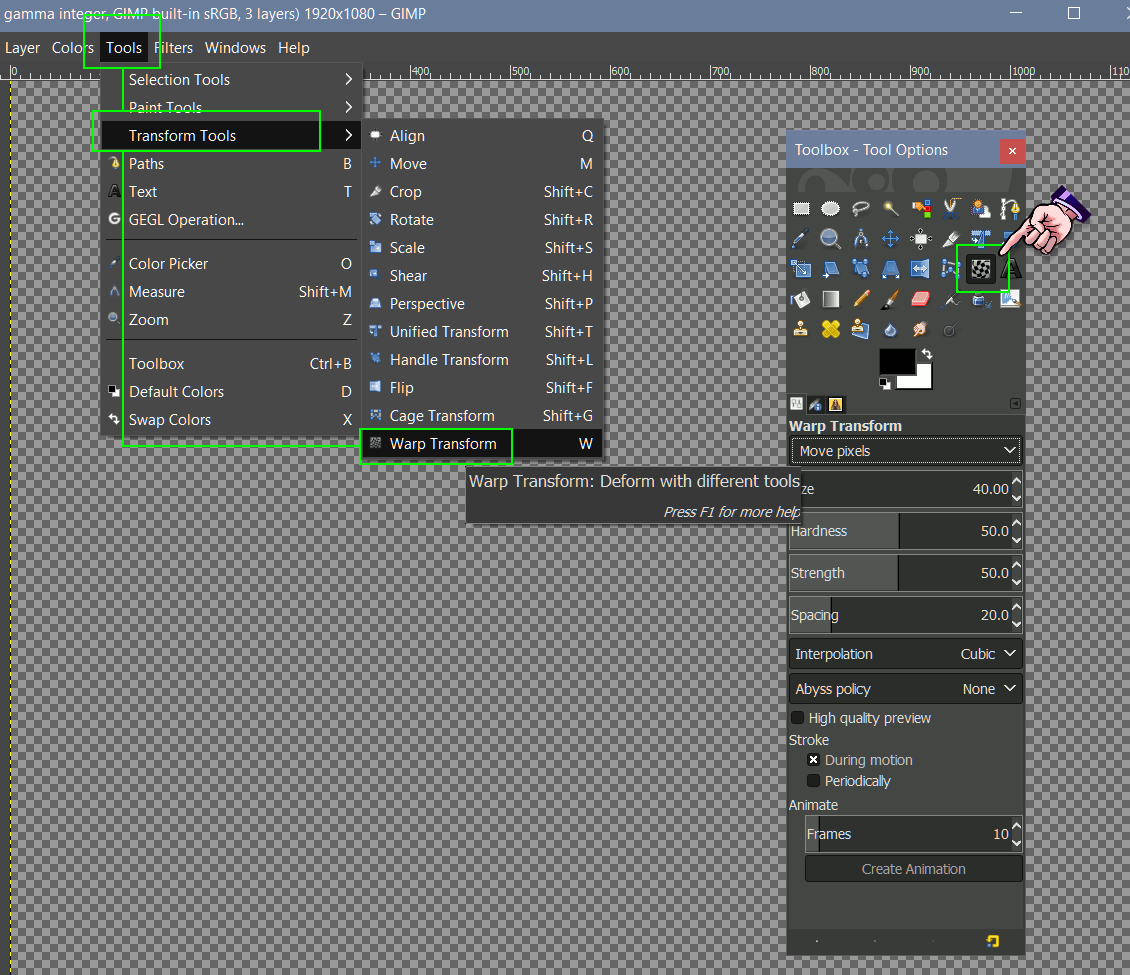The width and height of the screenshot is (1130, 975).
Task: Select the Paths tool icon in Toolbox
Action: coord(1010,209)
